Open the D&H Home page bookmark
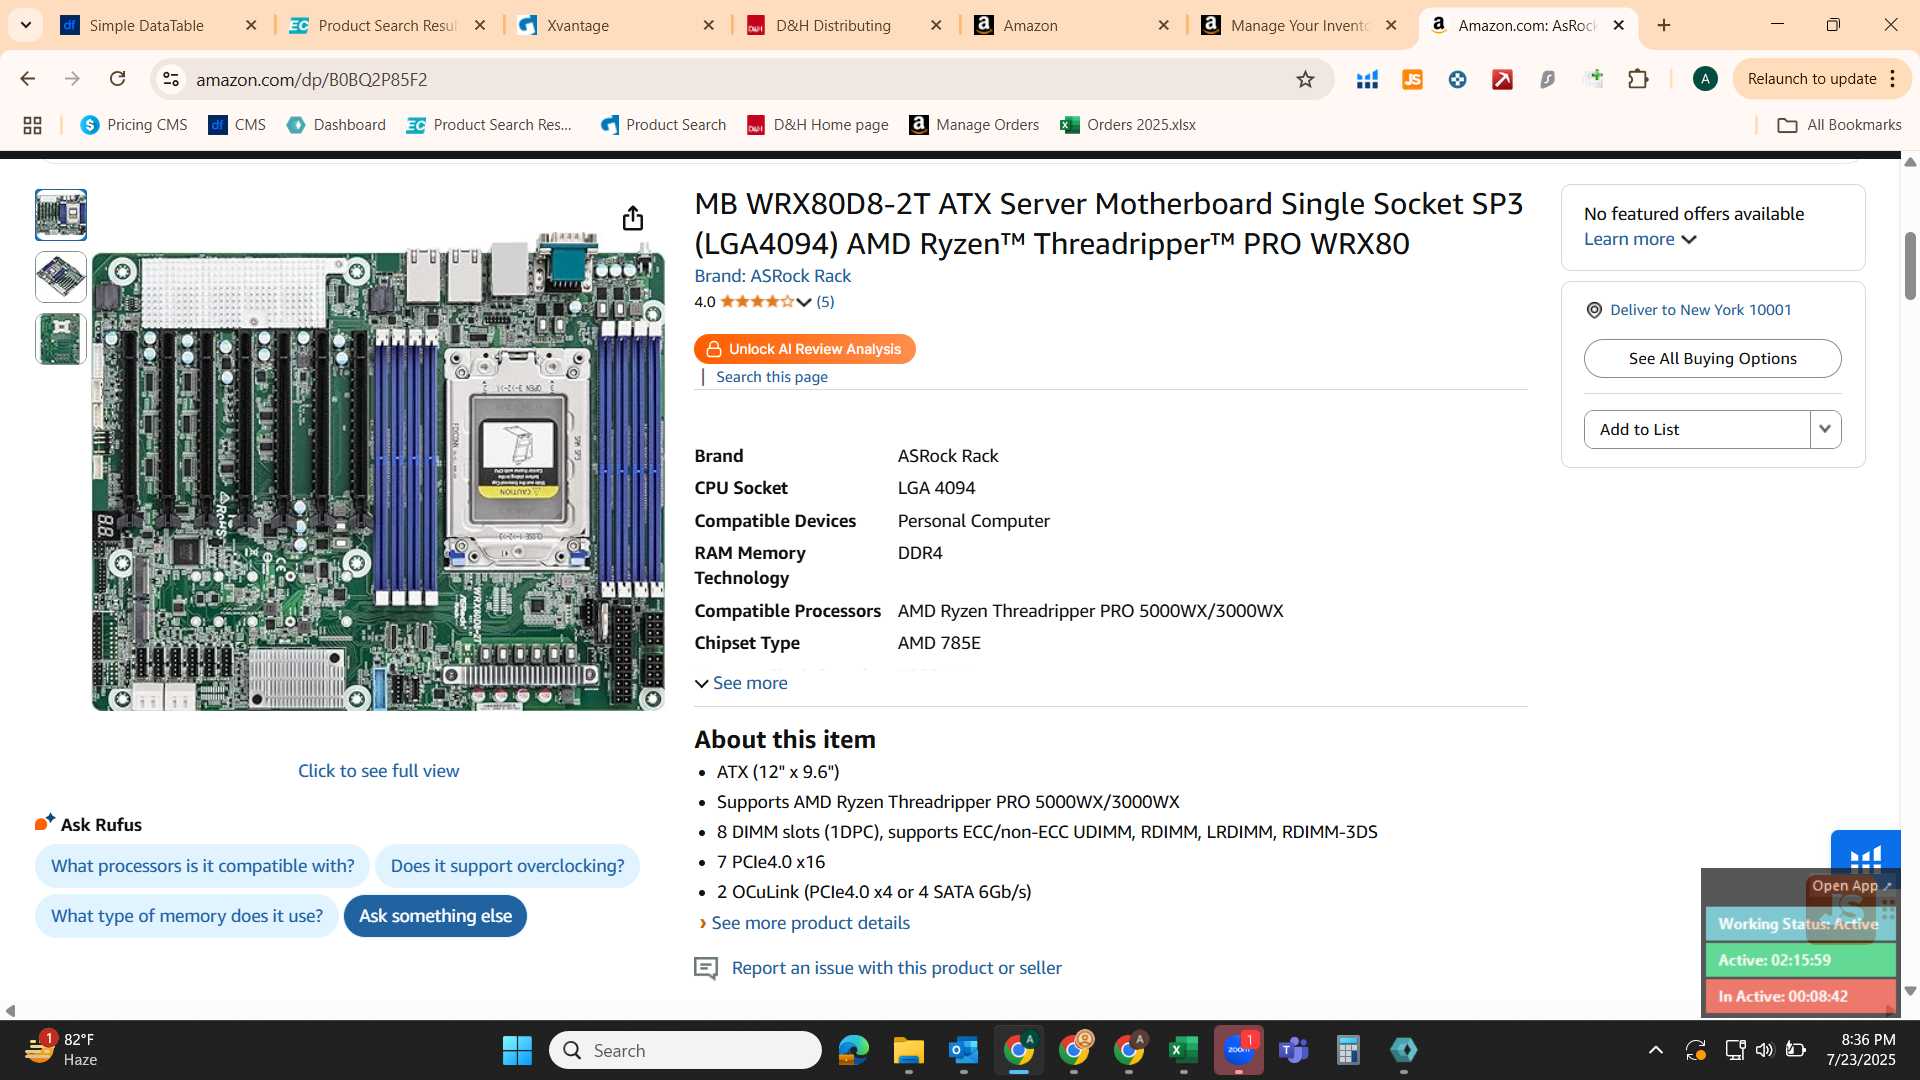Viewport: 1920px width, 1080px height. click(x=817, y=125)
